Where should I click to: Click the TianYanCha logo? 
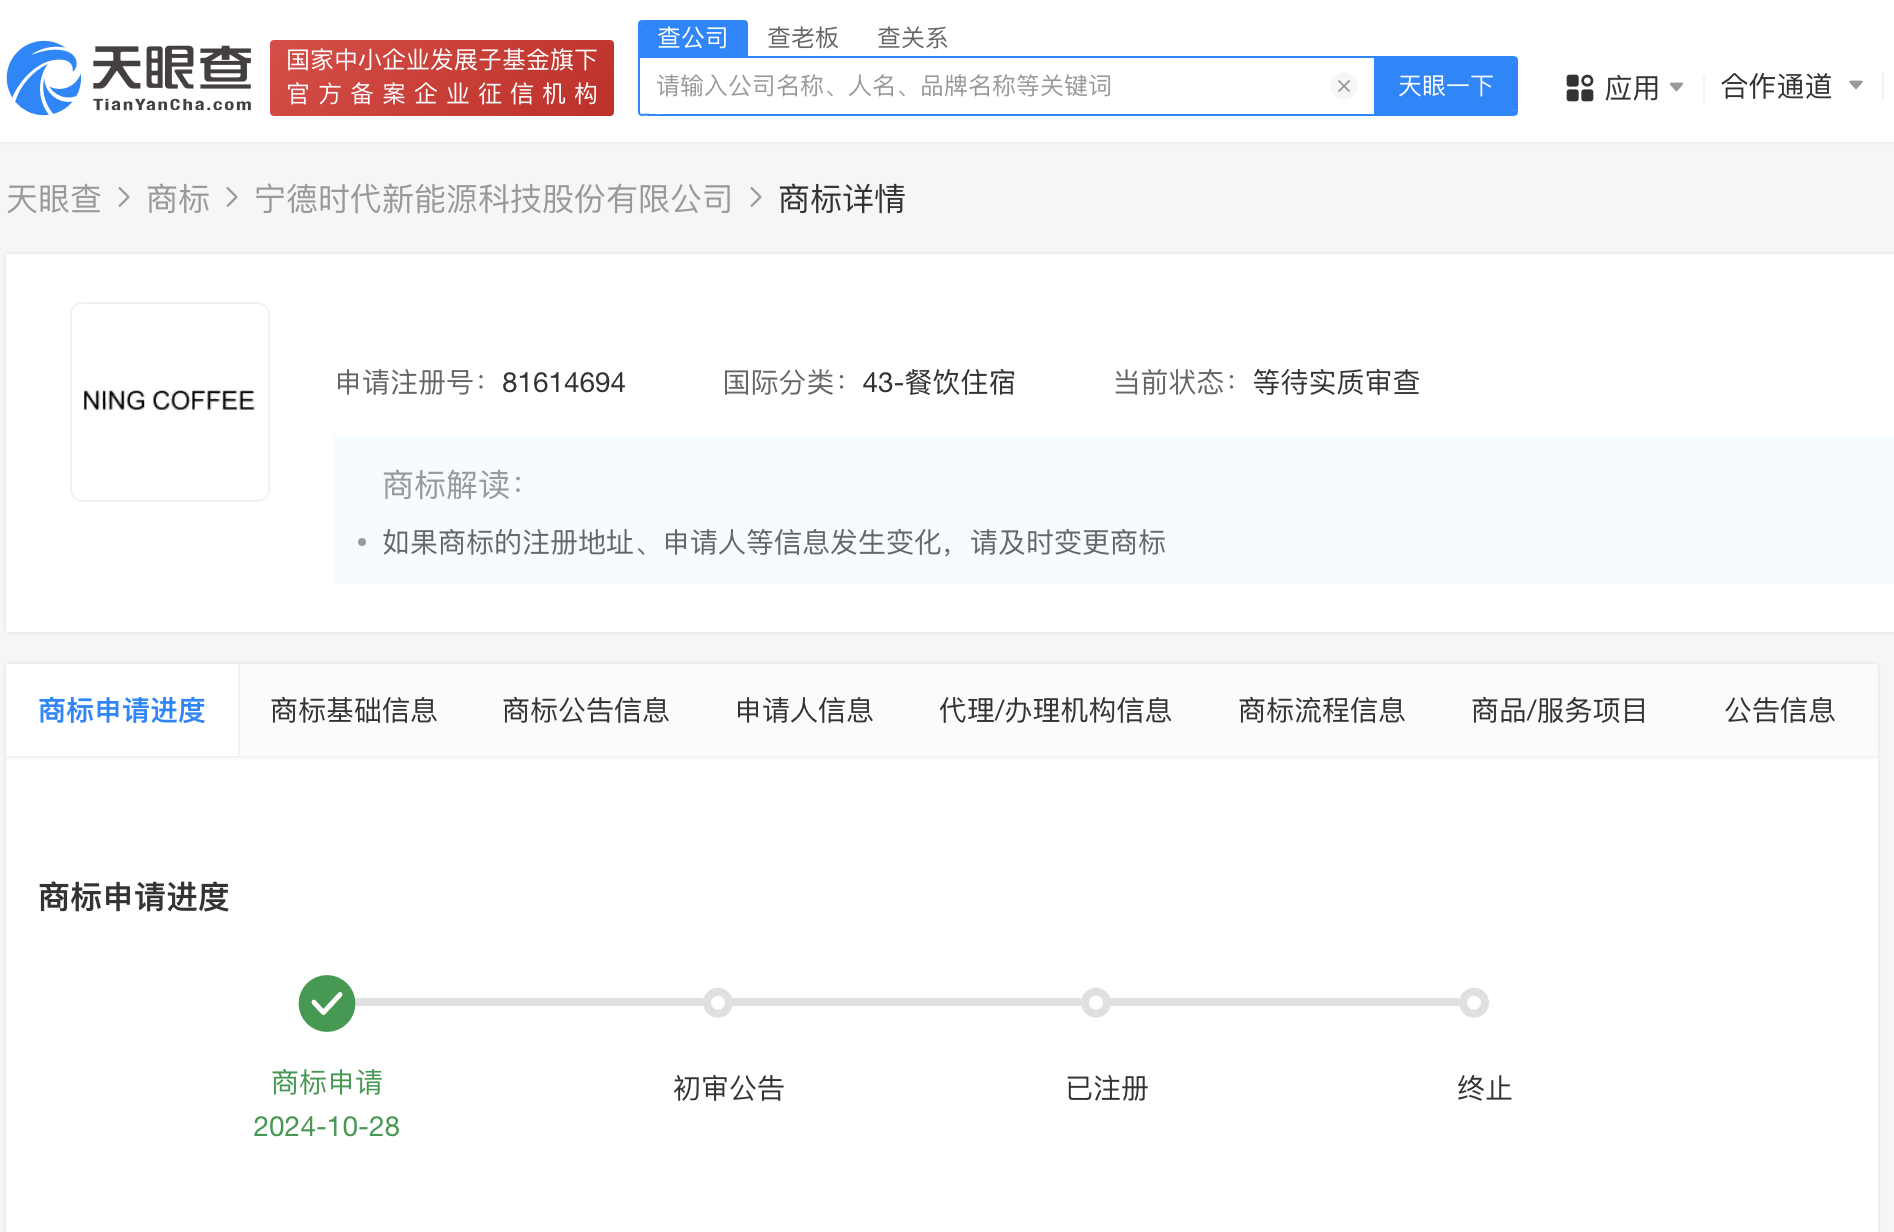[130, 78]
